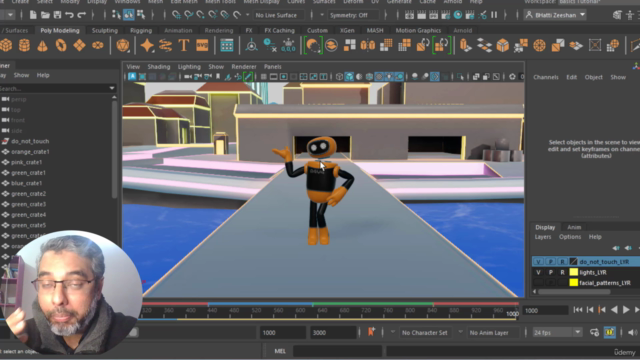This screenshot has width=640, height=360.
Task: Create a polygon cube from the shelf
Action: 6,45
